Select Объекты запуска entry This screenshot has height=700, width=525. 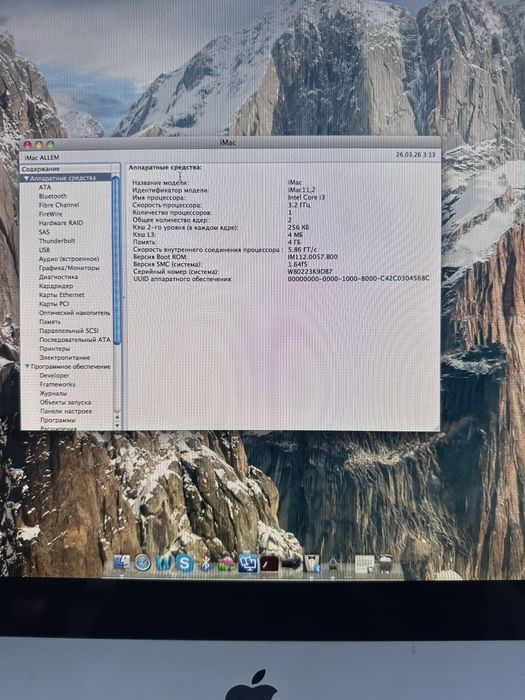66,402
